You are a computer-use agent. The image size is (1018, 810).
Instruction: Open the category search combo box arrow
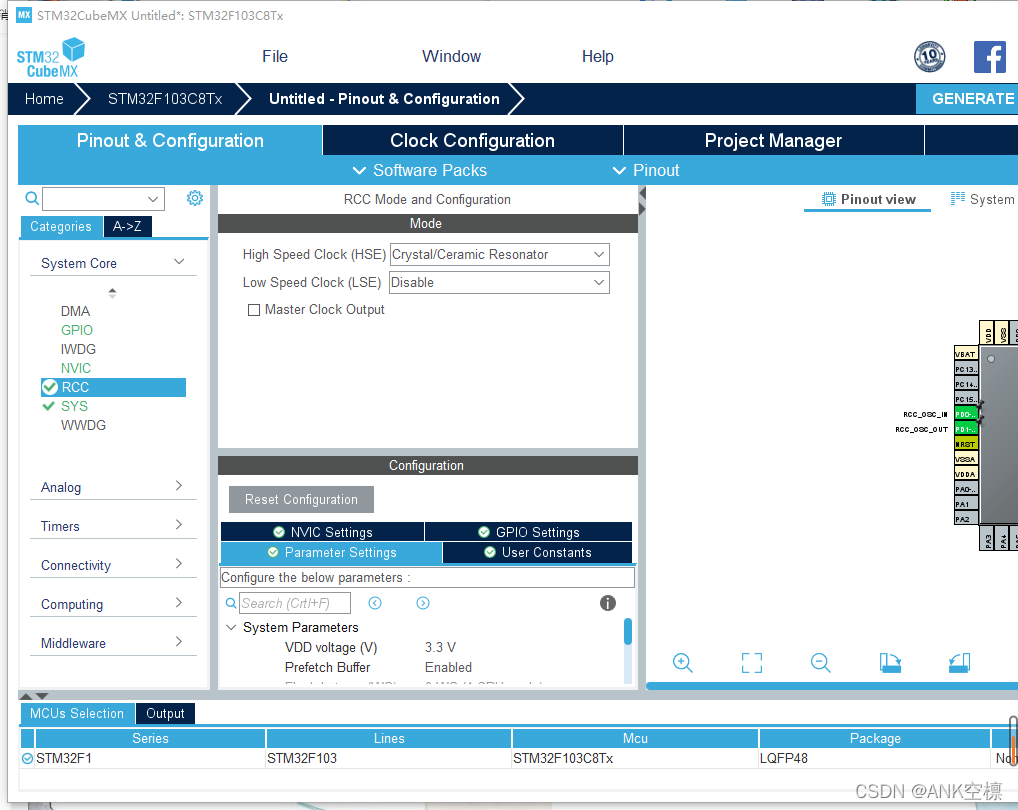[153, 199]
